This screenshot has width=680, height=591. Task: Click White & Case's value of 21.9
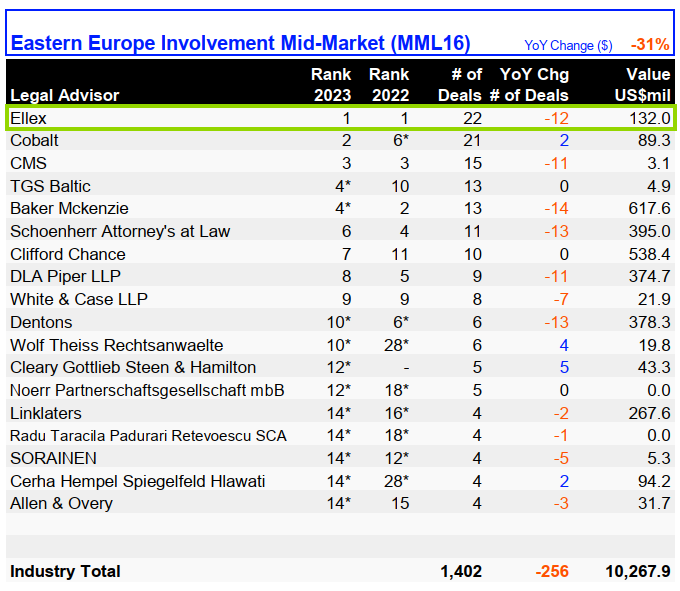654,300
